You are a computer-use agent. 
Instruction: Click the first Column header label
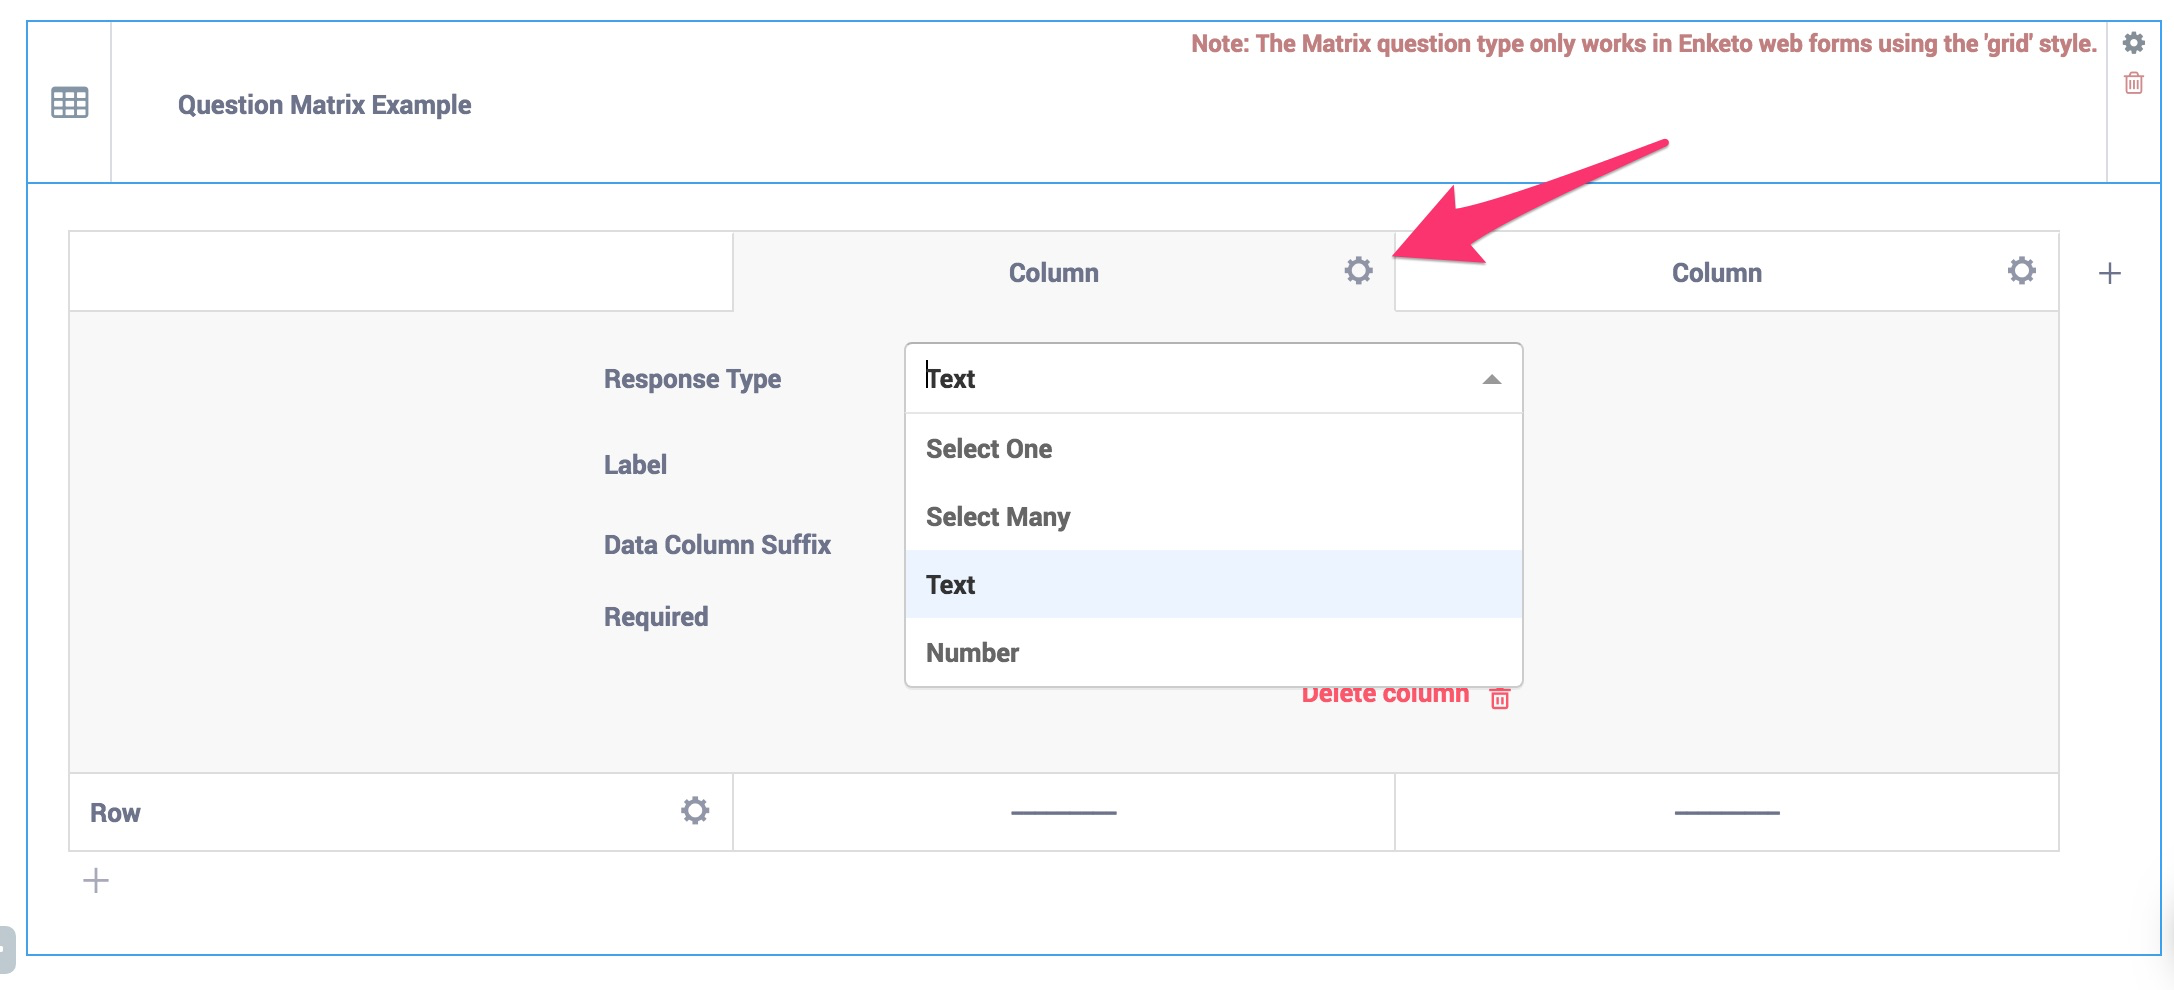pos(1053,273)
